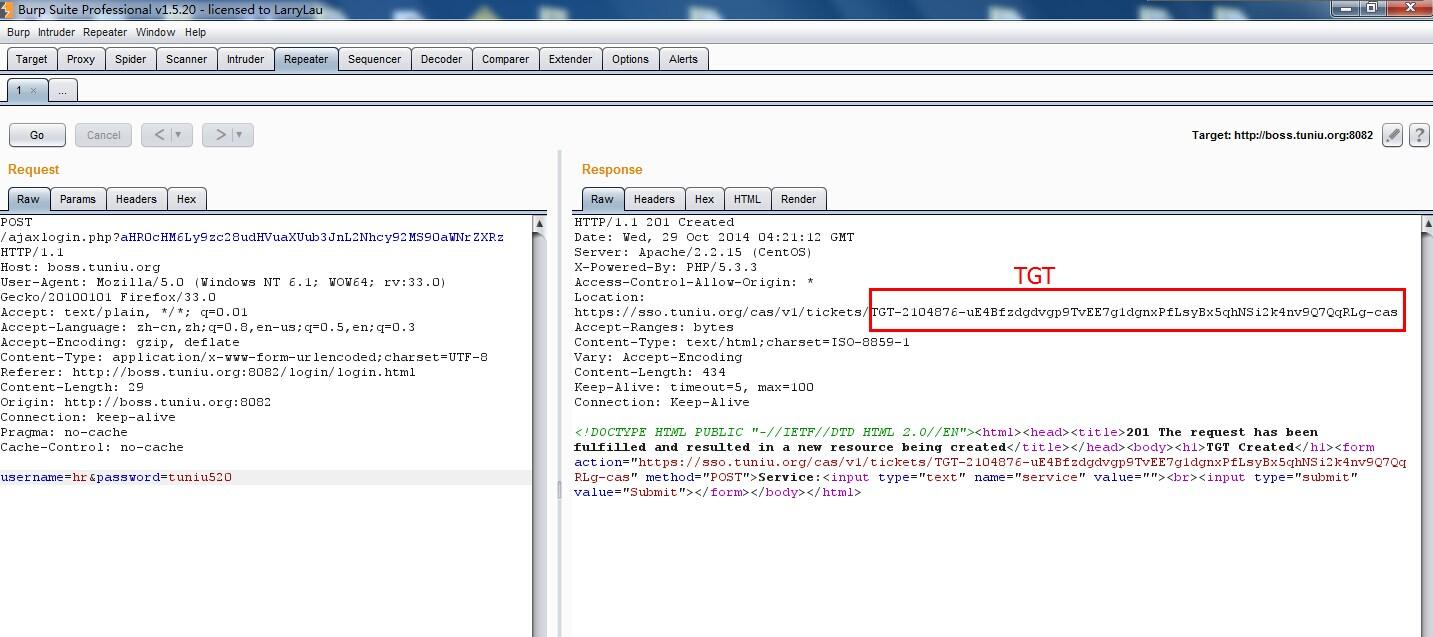
Task: Add a new repeater tab with ...
Action: [62, 90]
